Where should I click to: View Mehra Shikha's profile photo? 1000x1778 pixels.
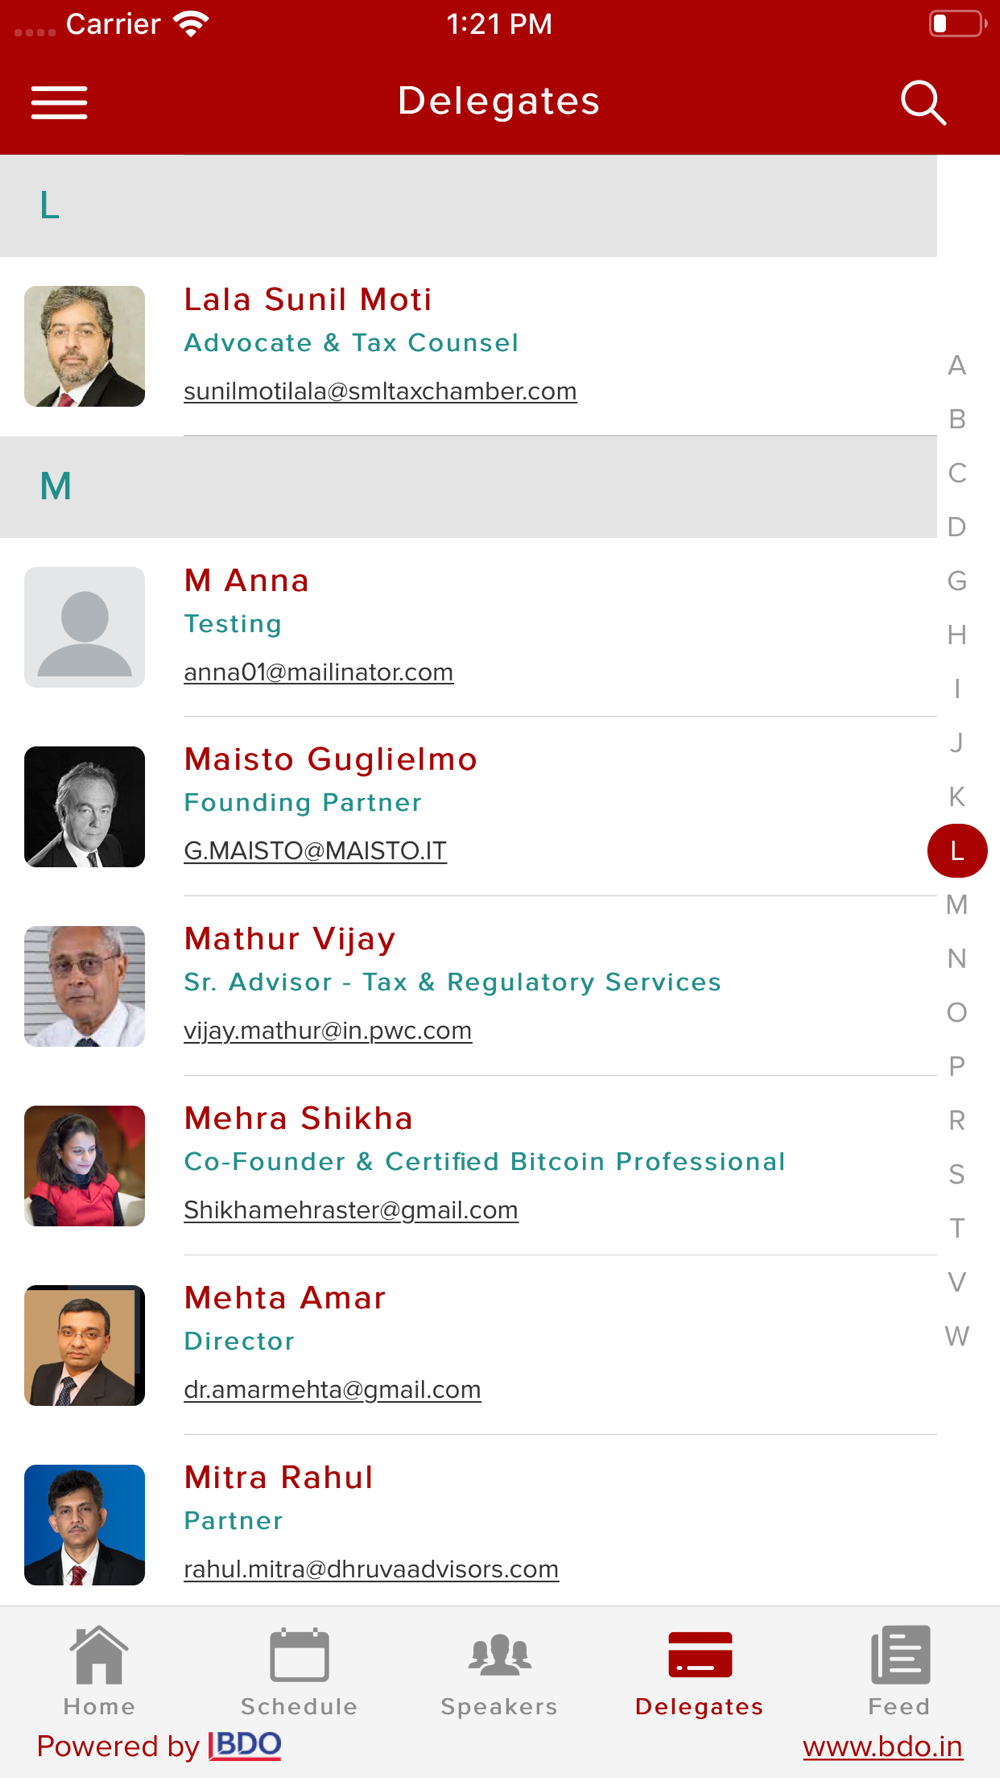pyautogui.click(x=85, y=1166)
